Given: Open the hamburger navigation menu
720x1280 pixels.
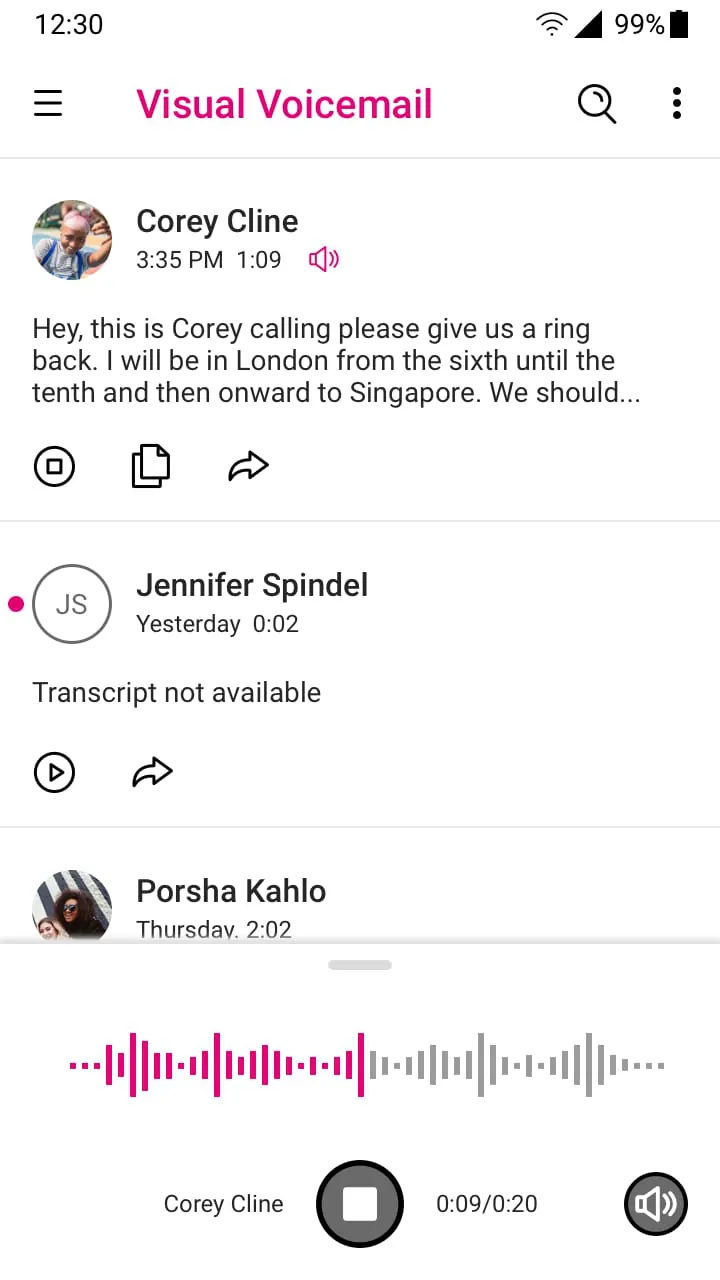Looking at the screenshot, I should point(48,104).
